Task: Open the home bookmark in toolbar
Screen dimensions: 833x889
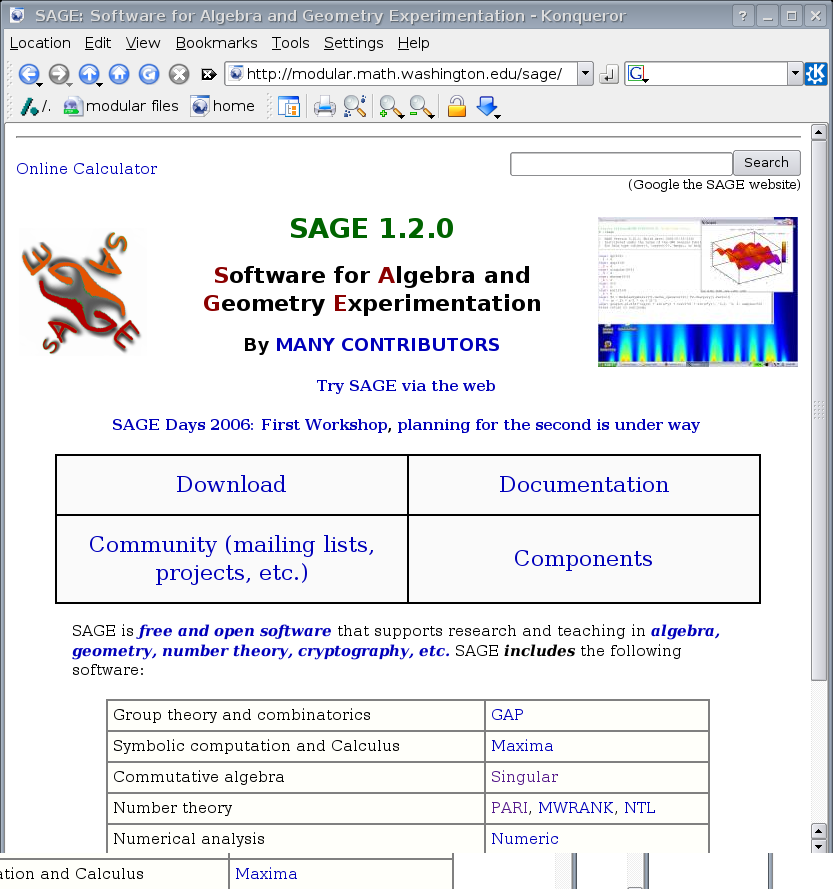Action: (x=222, y=106)
